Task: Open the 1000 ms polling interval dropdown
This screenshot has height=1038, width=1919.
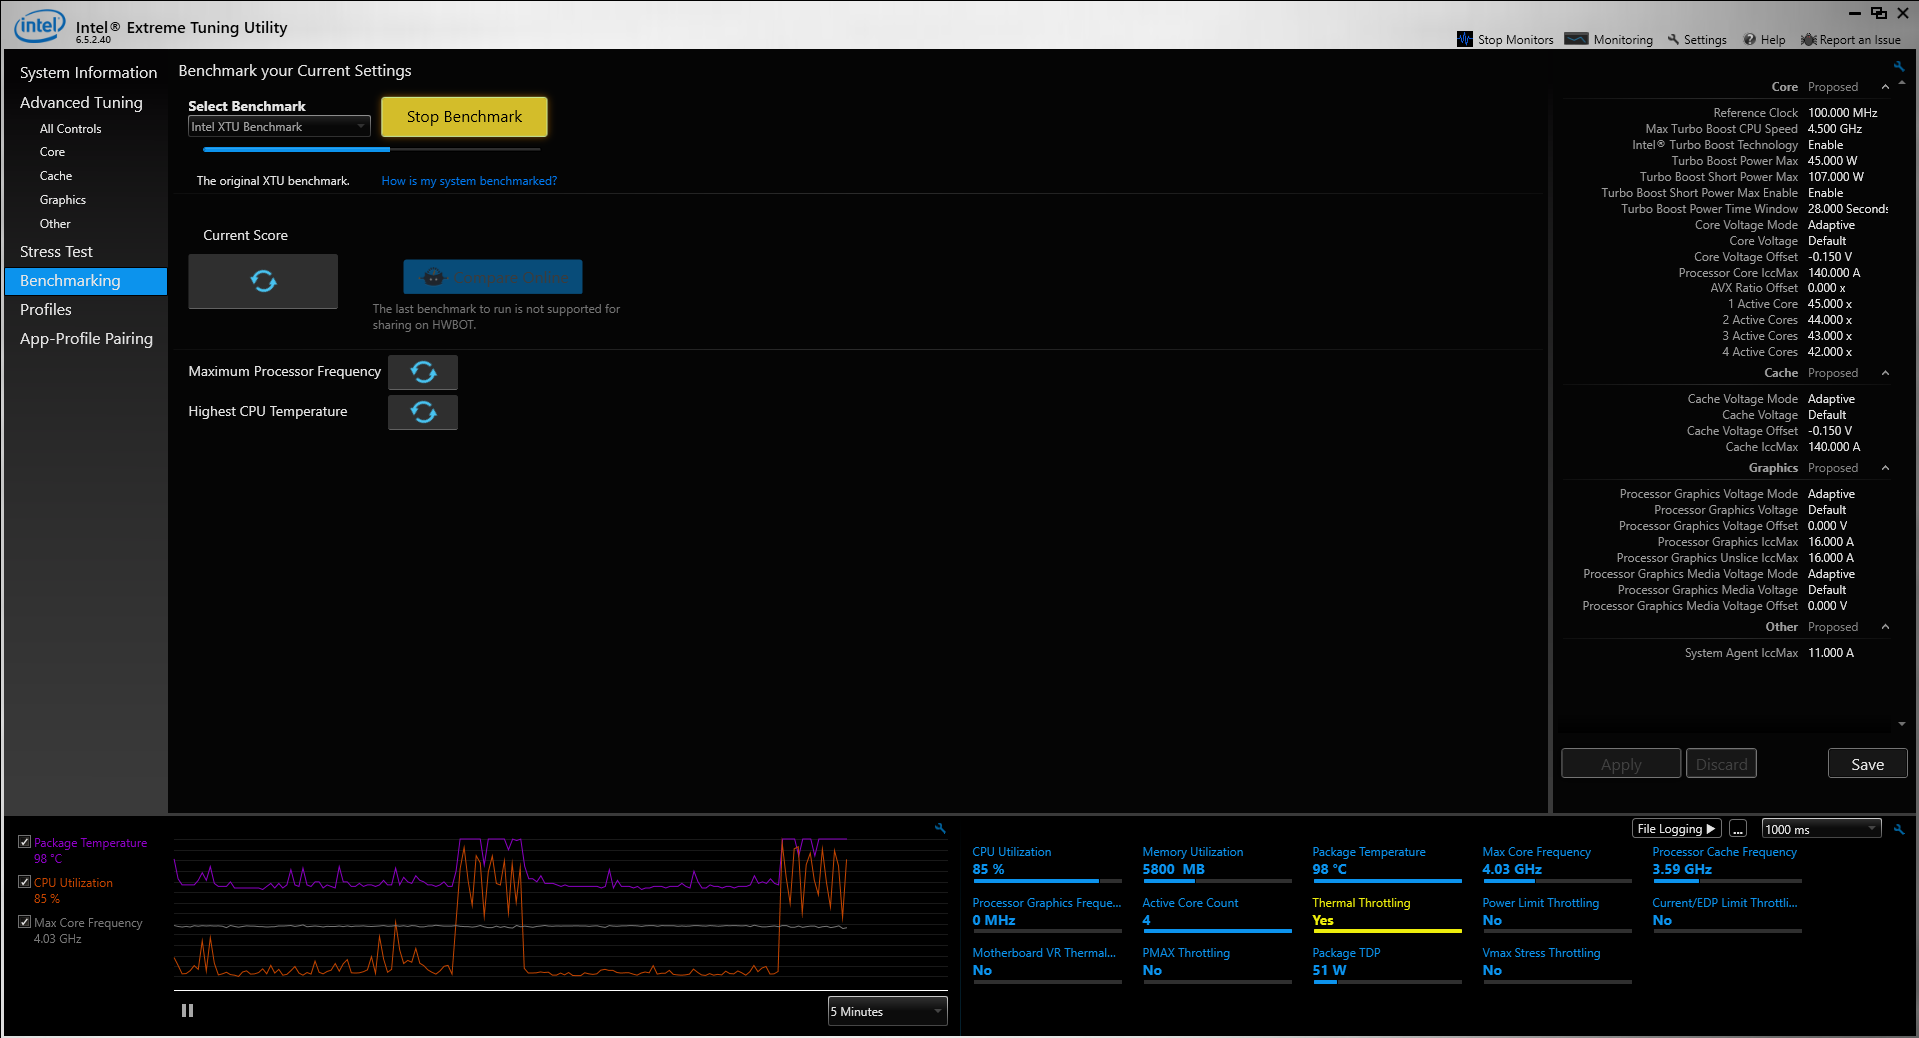Action: coord(1821,829)
